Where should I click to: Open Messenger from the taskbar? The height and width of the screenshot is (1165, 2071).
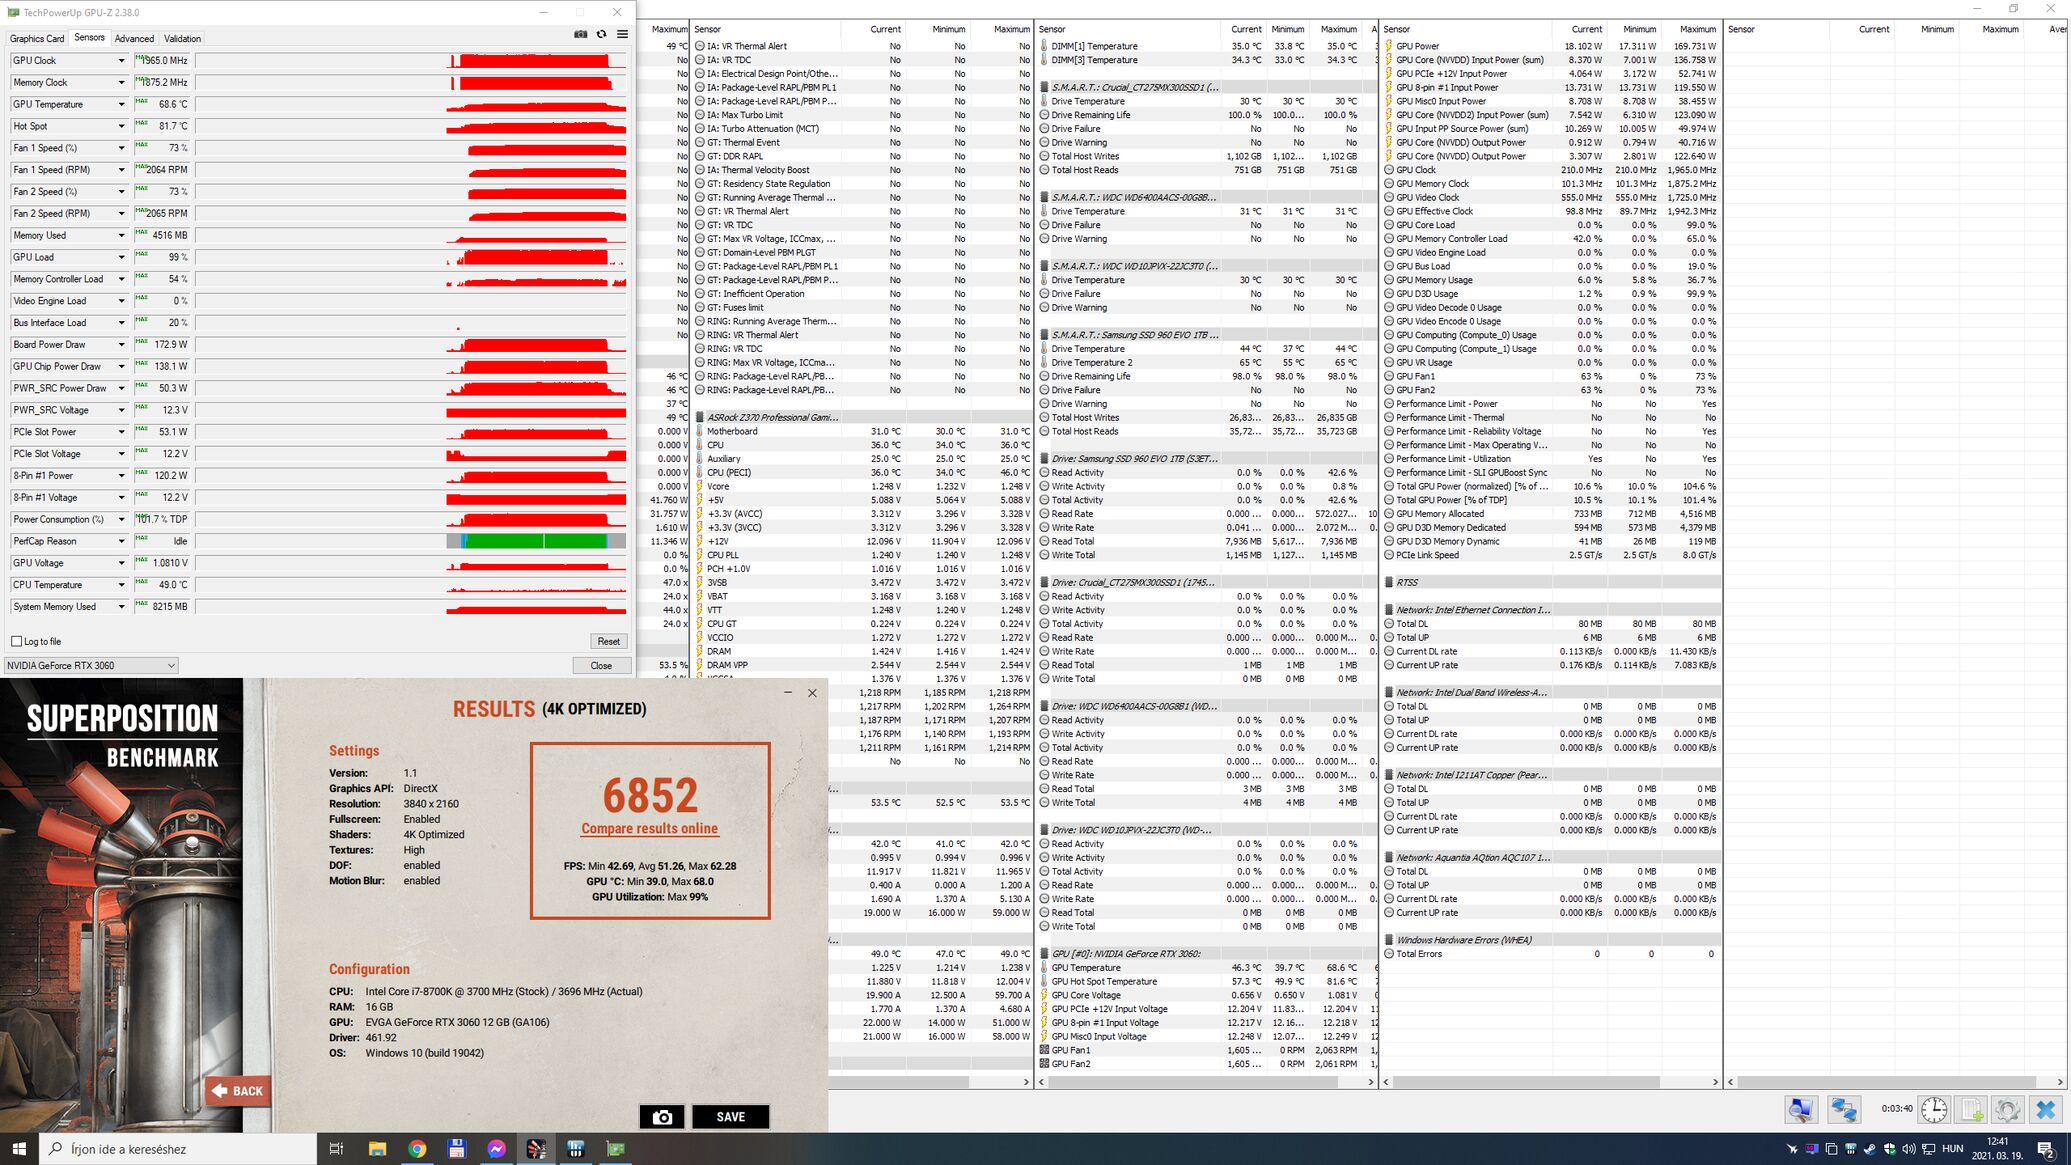pyautogui.click(x=496, y=1149)
